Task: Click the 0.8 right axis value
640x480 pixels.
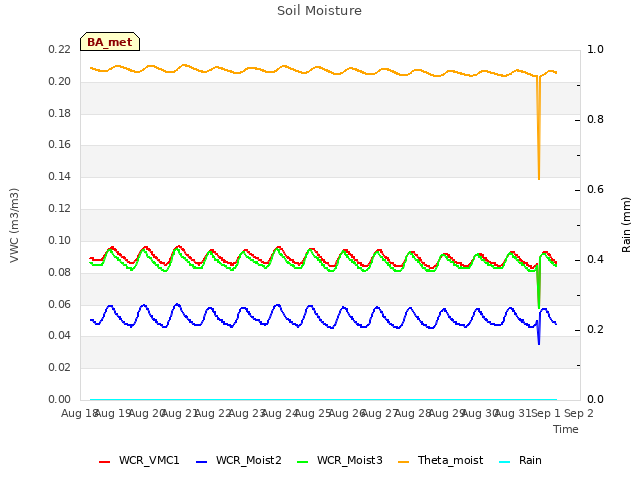Action: click(x=595, y=119)
